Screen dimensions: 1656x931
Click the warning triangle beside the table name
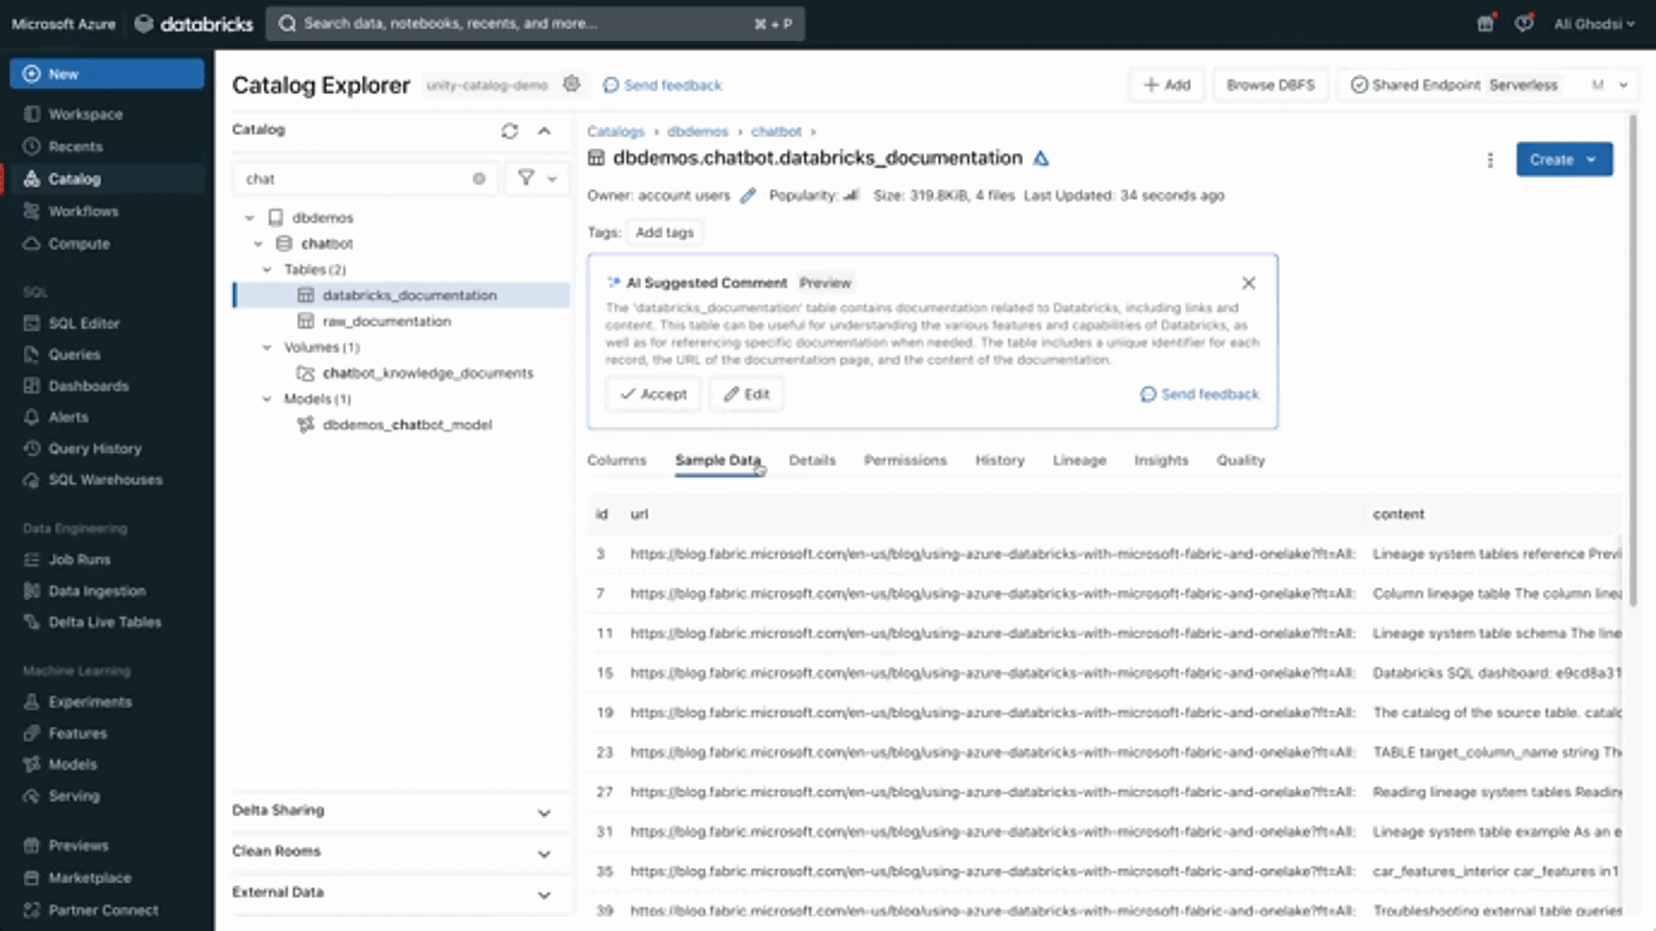pyautogui.click(x=1041, y=158)
